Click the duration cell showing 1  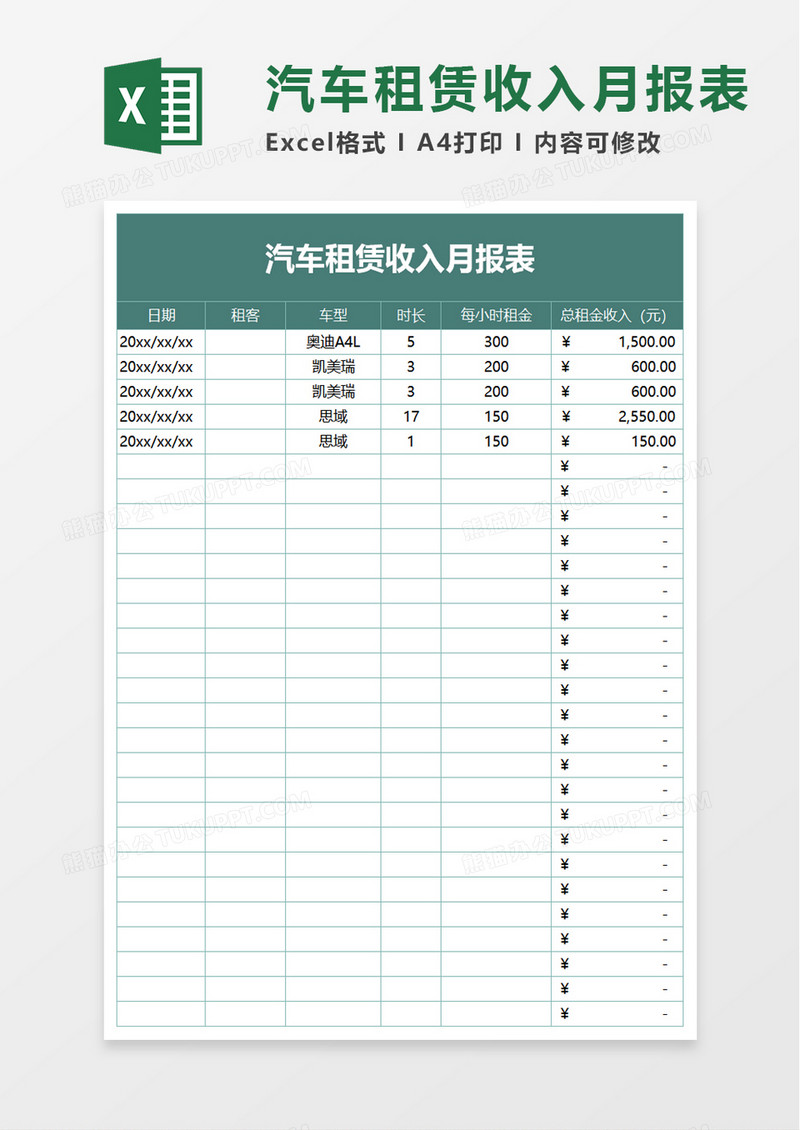[x=411, y=442]
